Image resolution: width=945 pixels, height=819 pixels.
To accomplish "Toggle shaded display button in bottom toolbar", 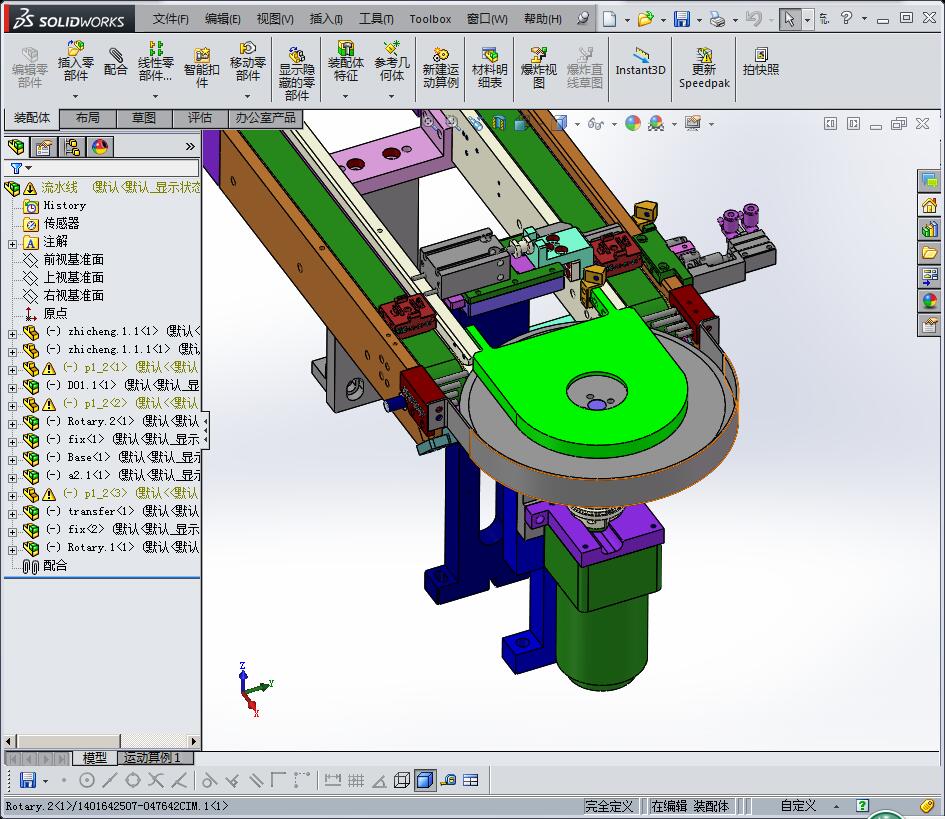I will tap(425, 780).
